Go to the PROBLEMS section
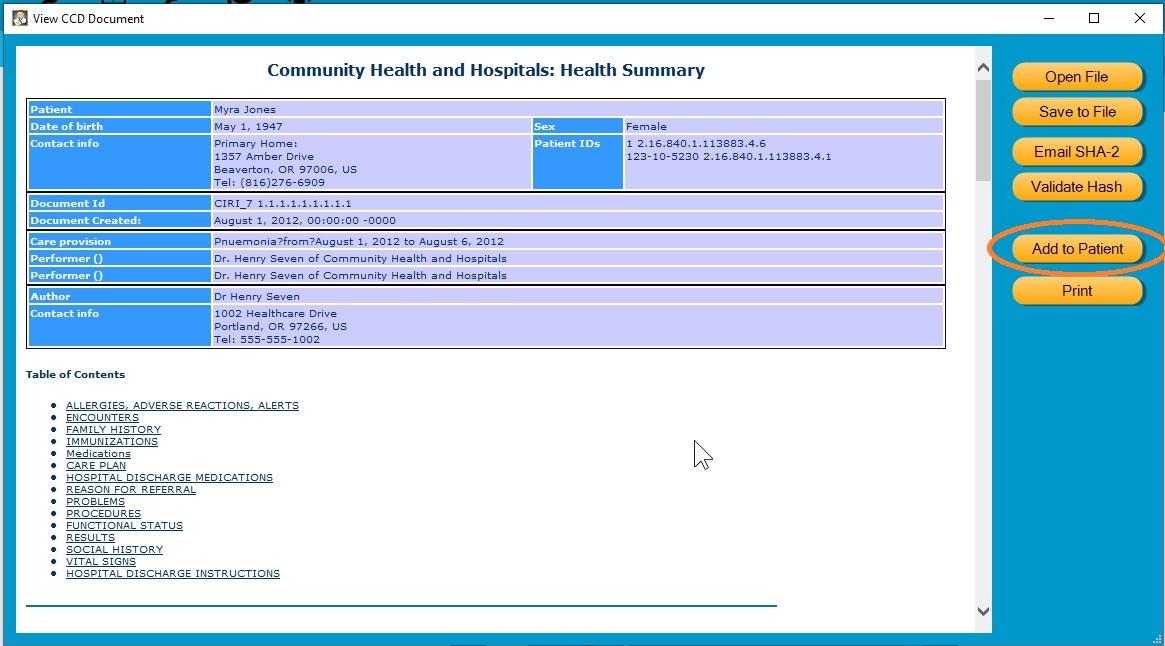Viewport: 1165px width, 646px height. (x=95, y=501)
